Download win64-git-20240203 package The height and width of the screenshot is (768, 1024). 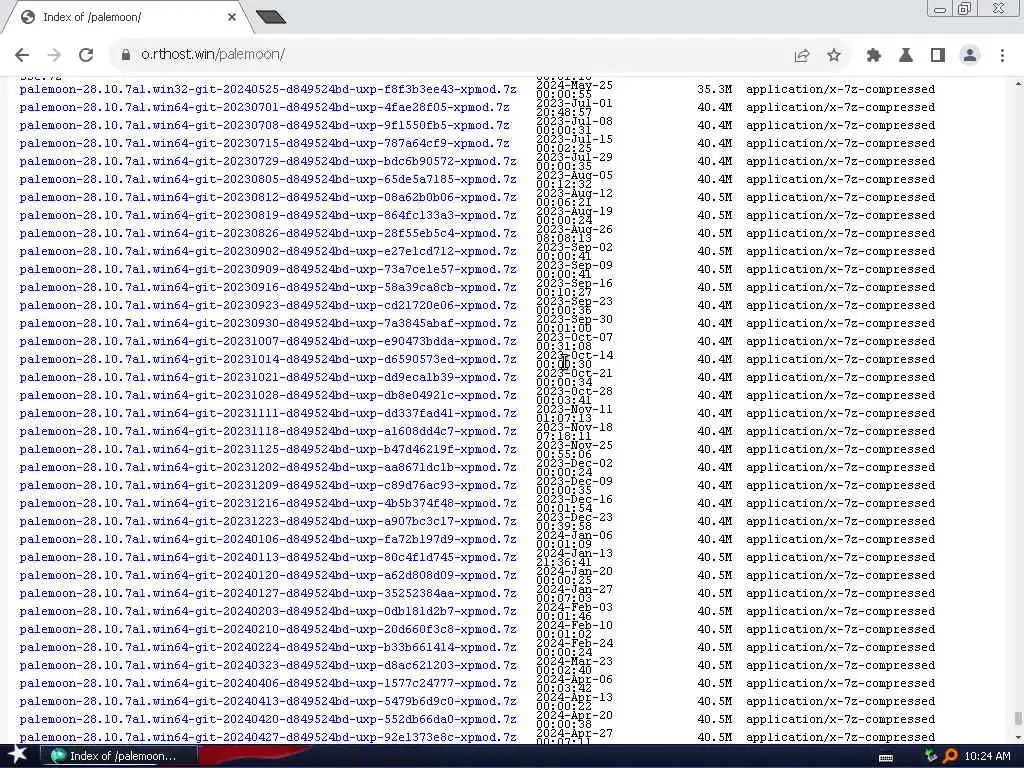[268, 611]
